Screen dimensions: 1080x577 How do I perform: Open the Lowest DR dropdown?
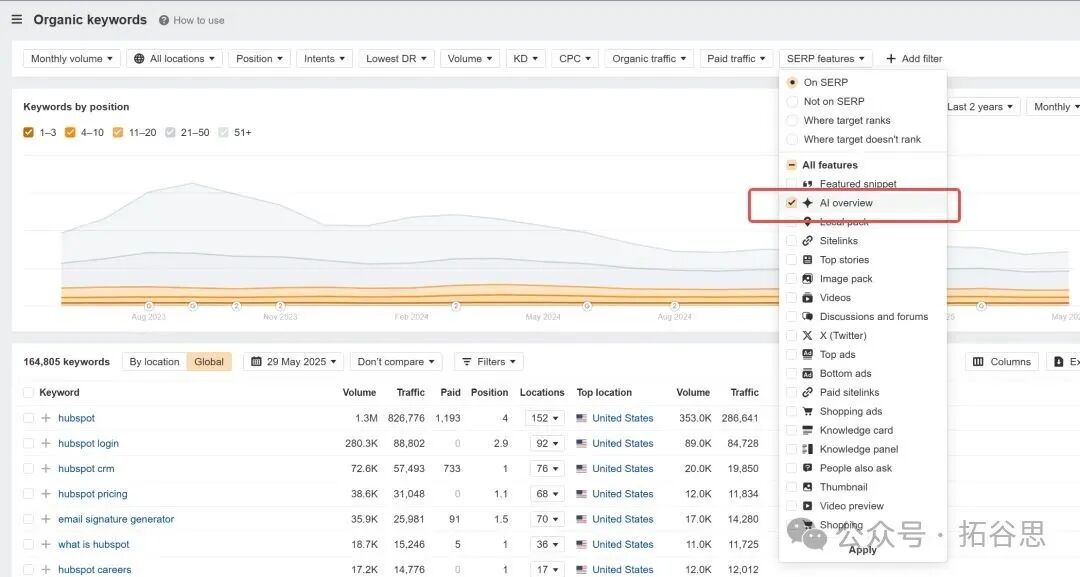pyautogui.click(x=396, y=59)
